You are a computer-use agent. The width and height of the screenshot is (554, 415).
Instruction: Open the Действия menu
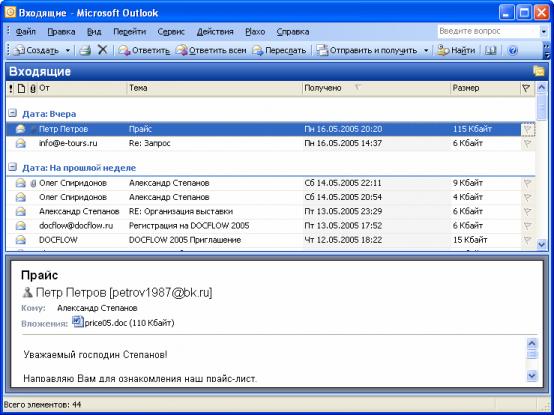[215, 32]
